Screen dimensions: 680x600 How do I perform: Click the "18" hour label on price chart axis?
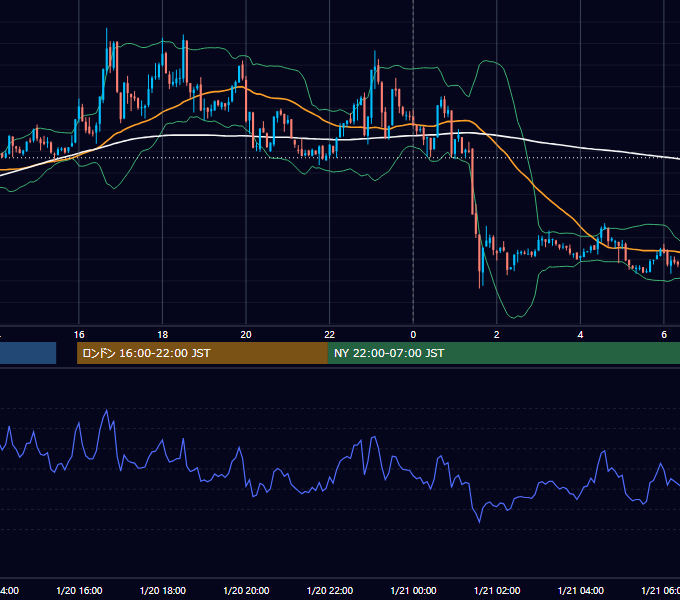162,335
